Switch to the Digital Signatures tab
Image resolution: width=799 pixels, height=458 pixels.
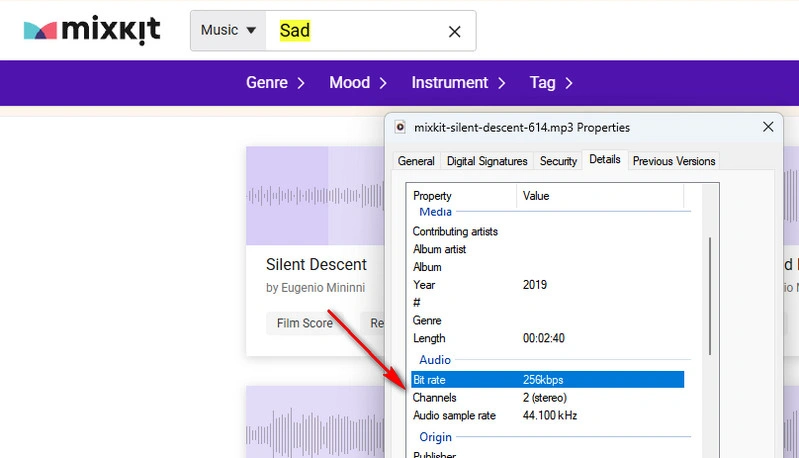click(x=487, y=161)
